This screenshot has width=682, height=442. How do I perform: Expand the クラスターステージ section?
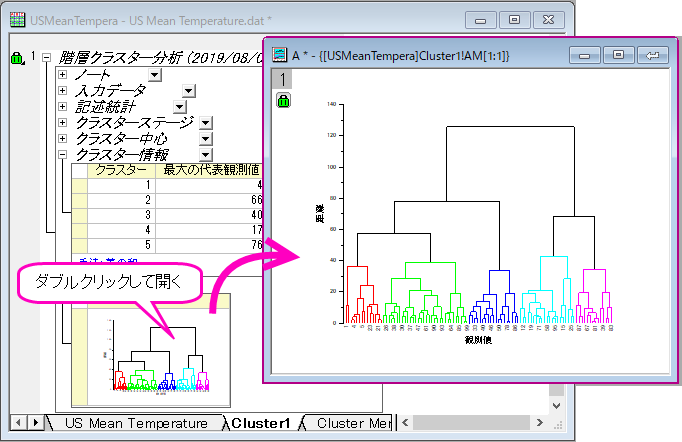point(62,122)
